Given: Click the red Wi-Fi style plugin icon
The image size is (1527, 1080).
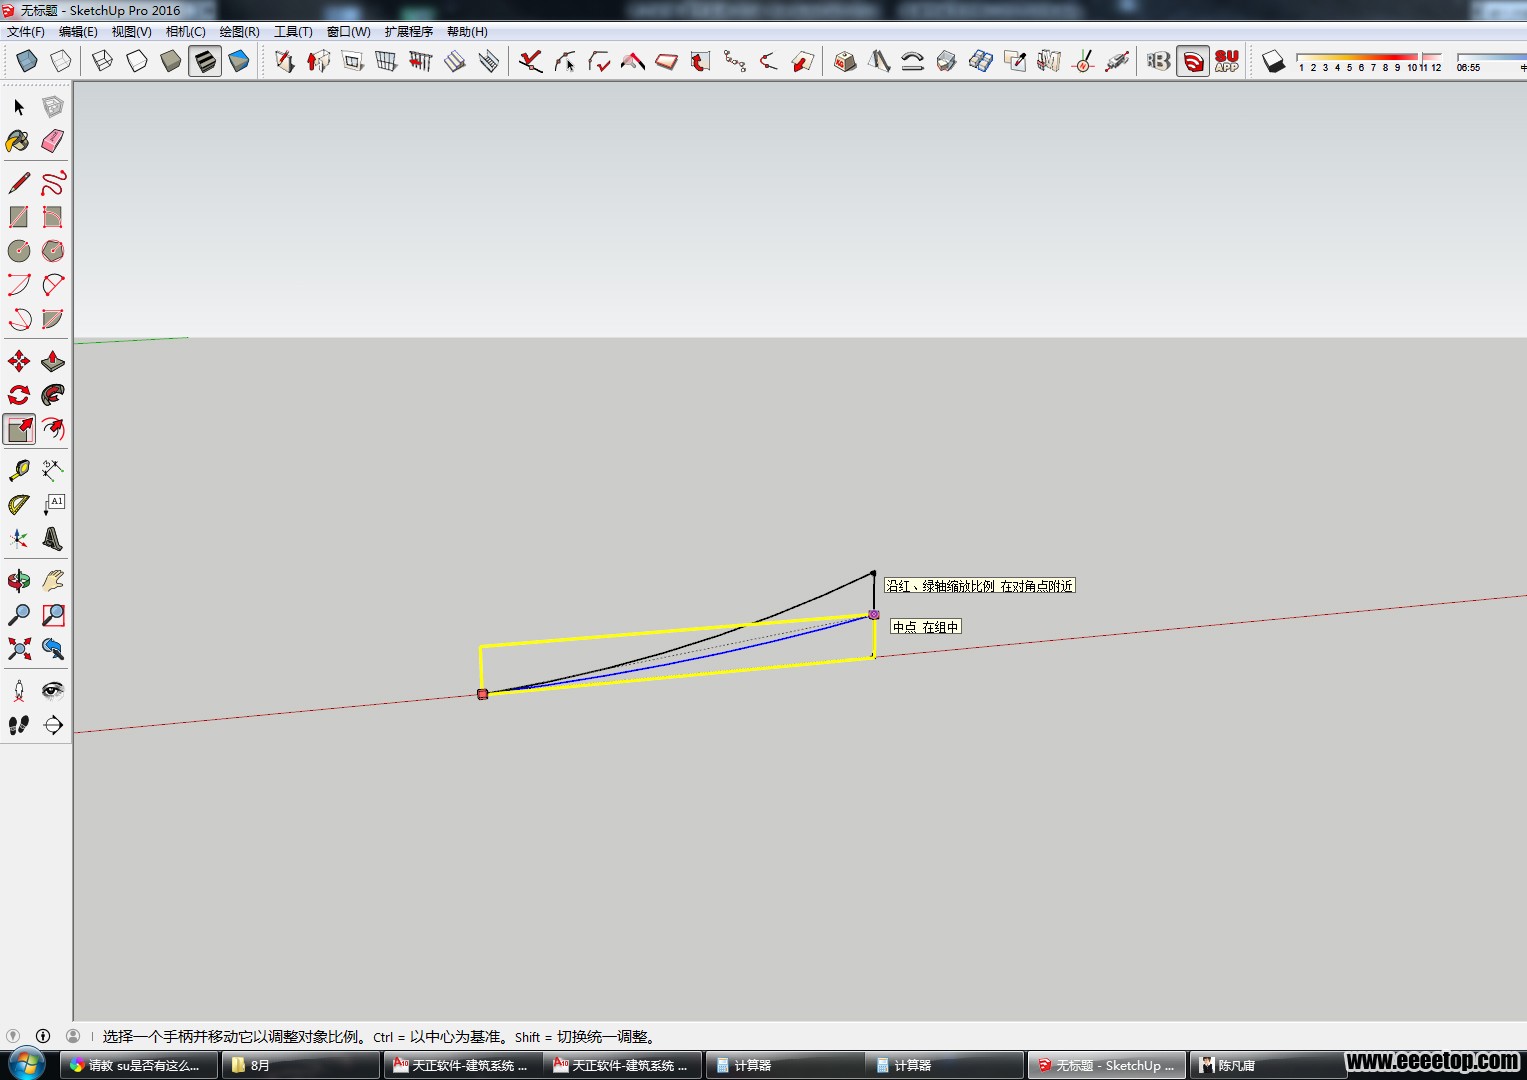Looking at the screenshot, I should [x=1193, y=61].
